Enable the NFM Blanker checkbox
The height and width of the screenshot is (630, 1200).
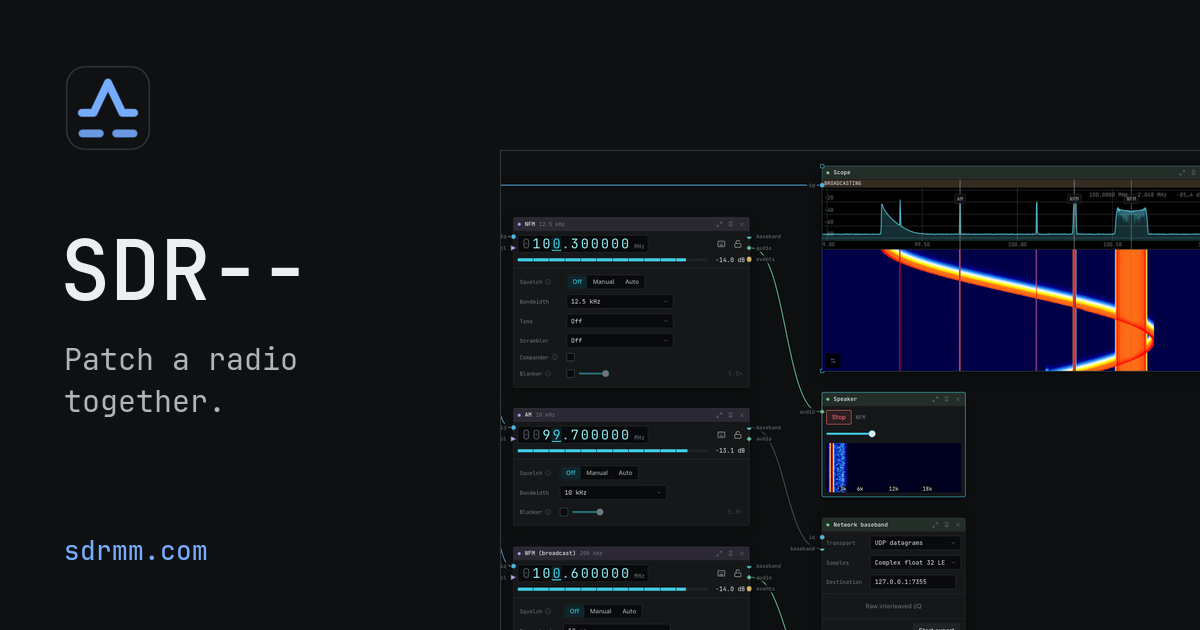pos(570,374)
